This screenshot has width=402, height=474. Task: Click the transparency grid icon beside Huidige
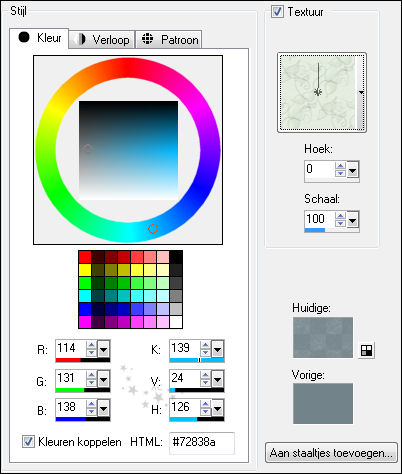point(366,350)
